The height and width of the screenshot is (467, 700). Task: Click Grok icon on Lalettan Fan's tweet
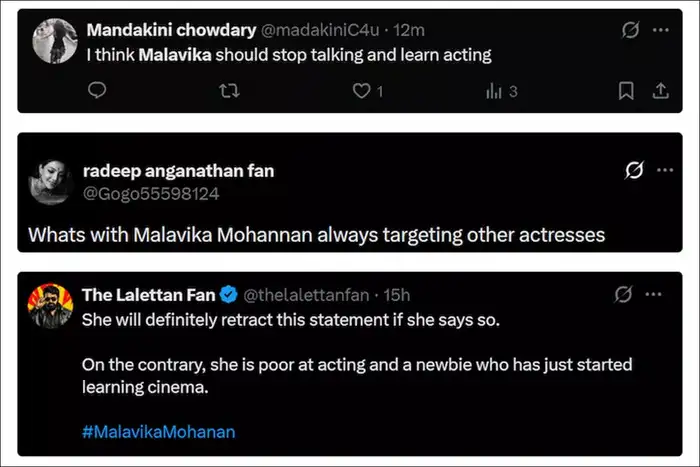tap(623, 295)
